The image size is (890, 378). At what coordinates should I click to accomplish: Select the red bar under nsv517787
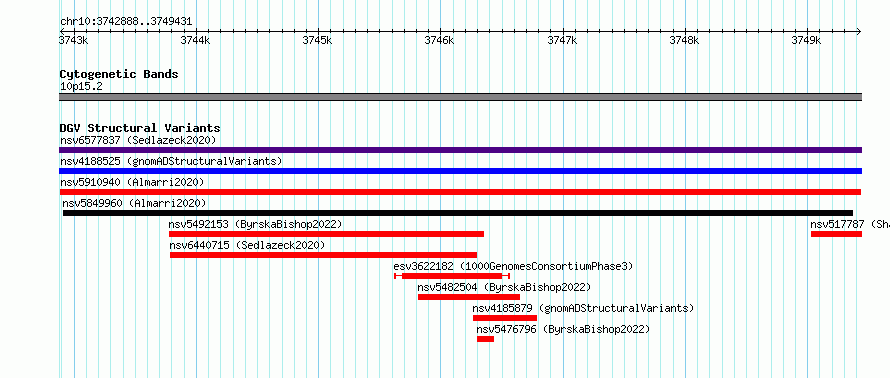tap(837, 234)
